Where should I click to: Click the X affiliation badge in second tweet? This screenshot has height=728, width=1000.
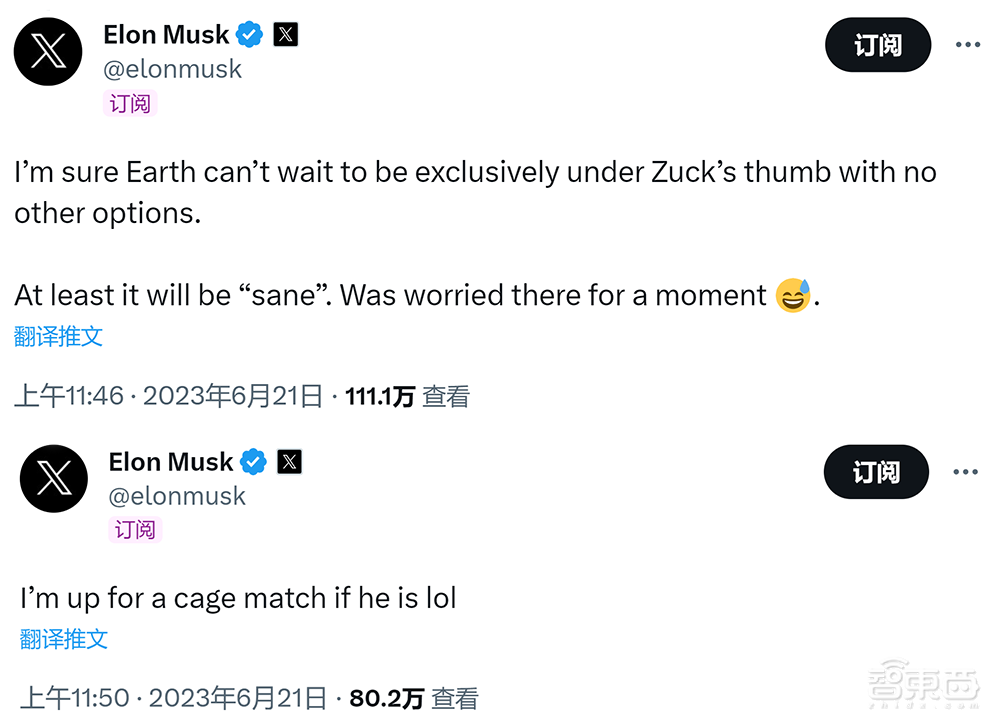289,462
